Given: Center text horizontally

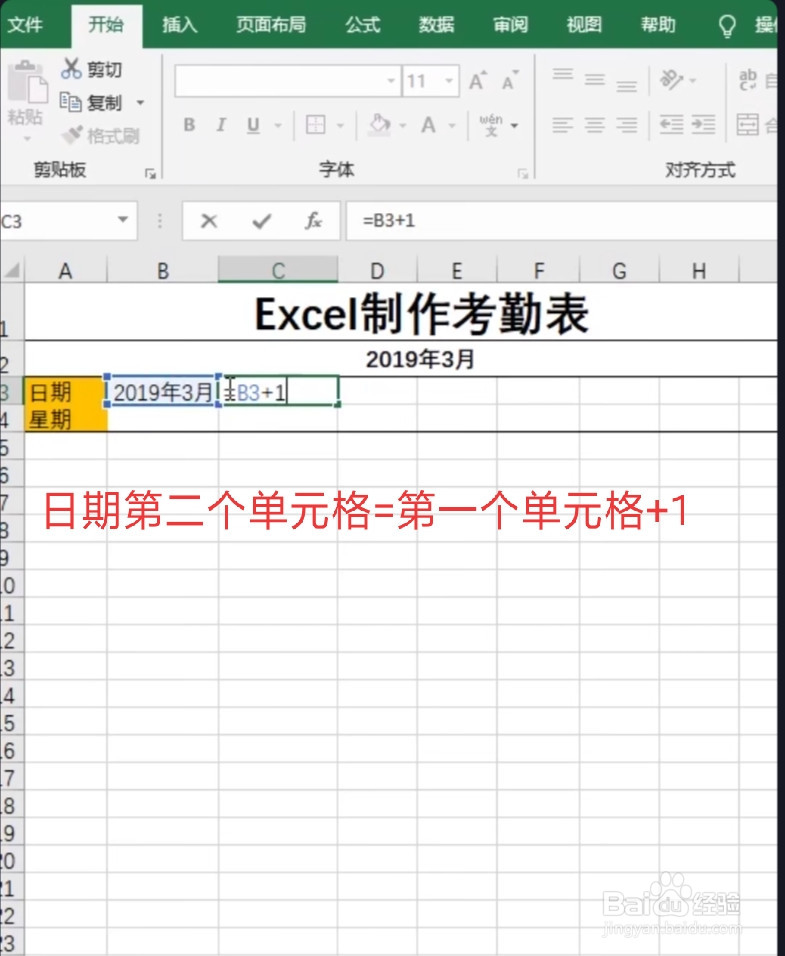Looking at the screenshot, I should (594, 125).
